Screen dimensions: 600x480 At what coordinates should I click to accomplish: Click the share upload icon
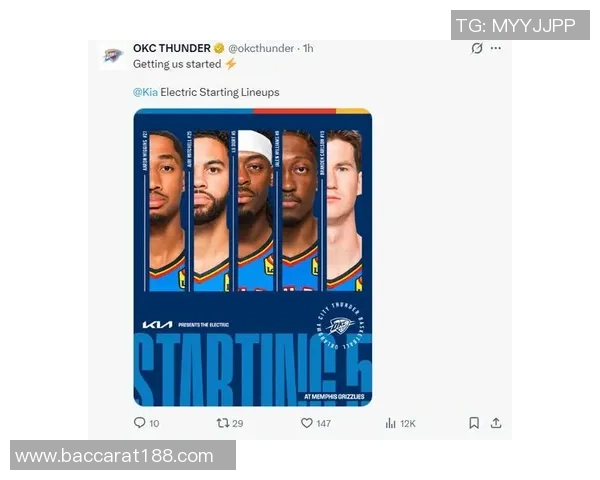click(496, 423)
